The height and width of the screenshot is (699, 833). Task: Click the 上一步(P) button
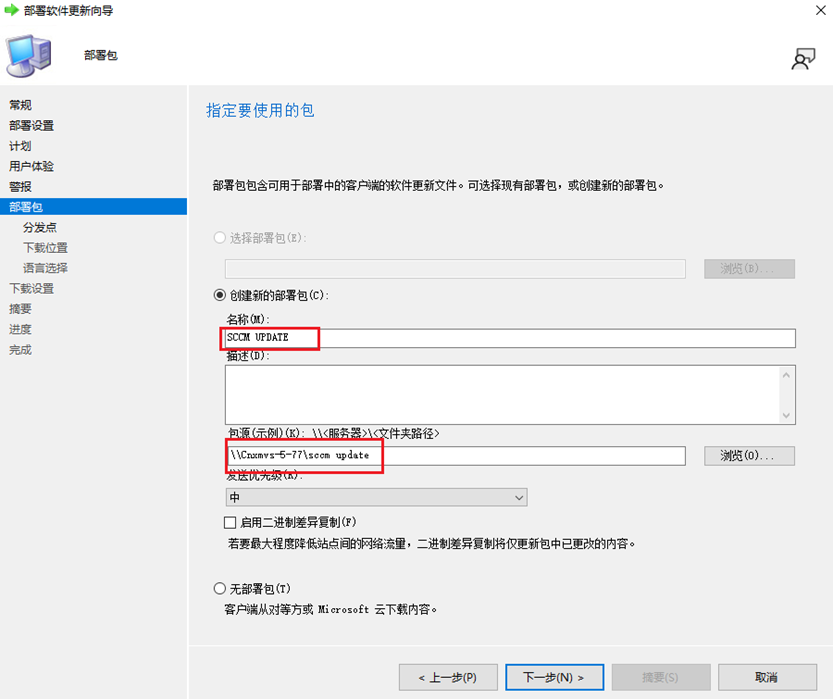[x=447, y=677]
